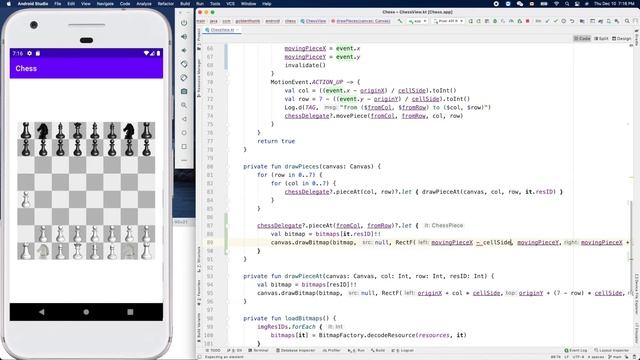This screenshot has width=640, height=360.
Task: Click the macOS Spotlight search icon
Action: tap(567, 4)
